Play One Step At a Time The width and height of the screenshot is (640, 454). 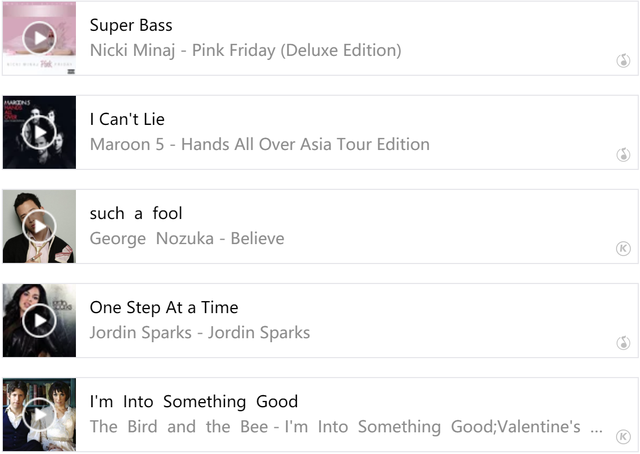point(39,320)
